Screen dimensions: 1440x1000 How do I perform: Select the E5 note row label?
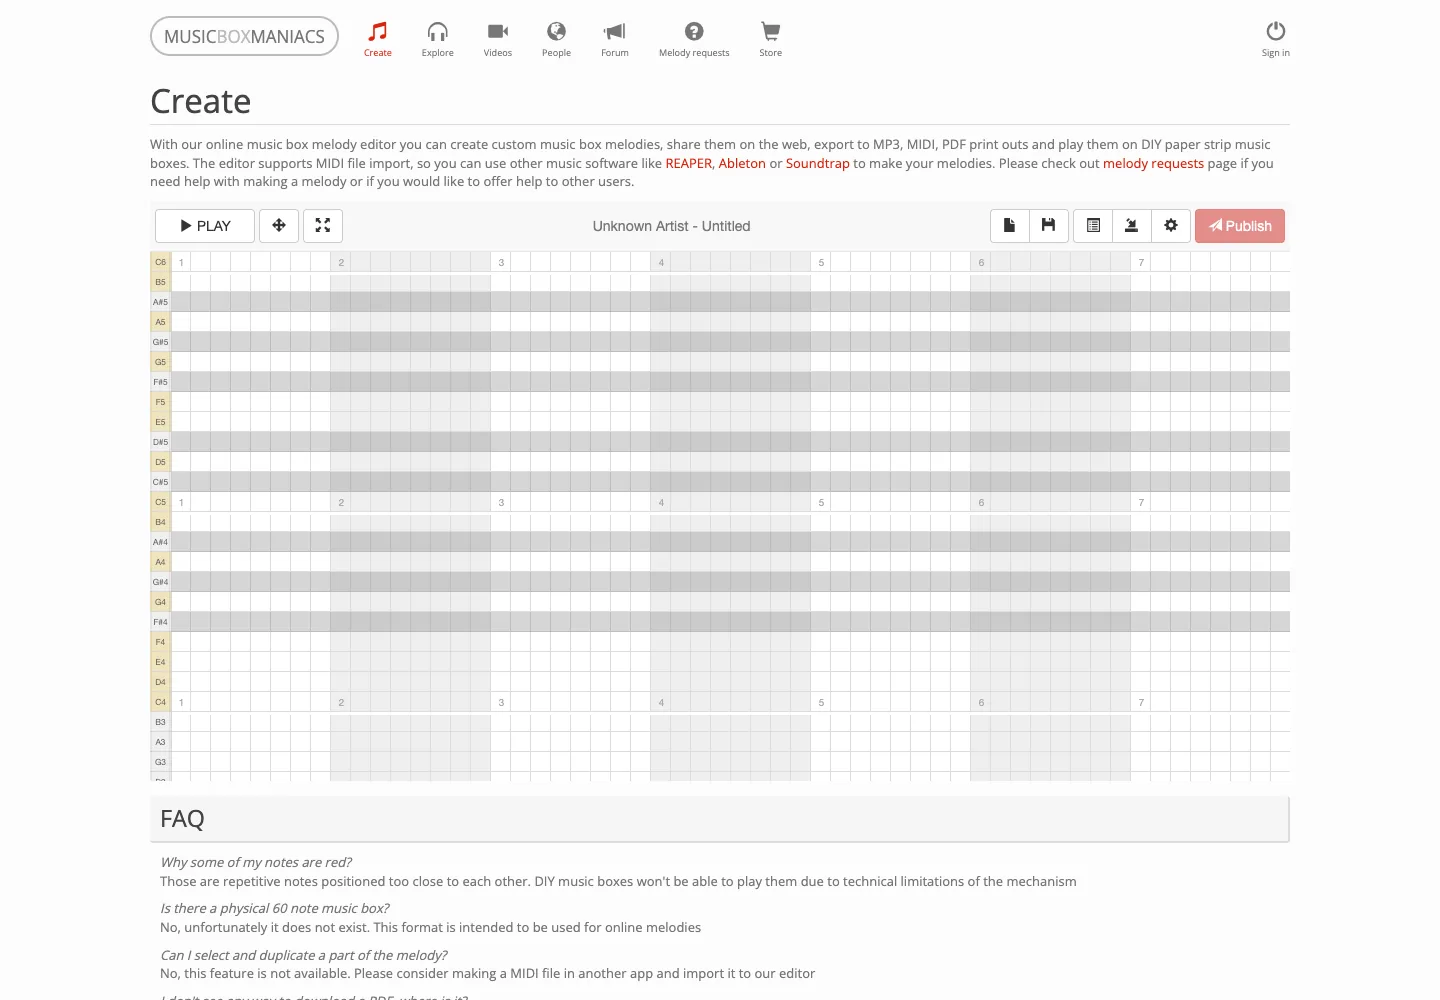(x=160, y=422)
